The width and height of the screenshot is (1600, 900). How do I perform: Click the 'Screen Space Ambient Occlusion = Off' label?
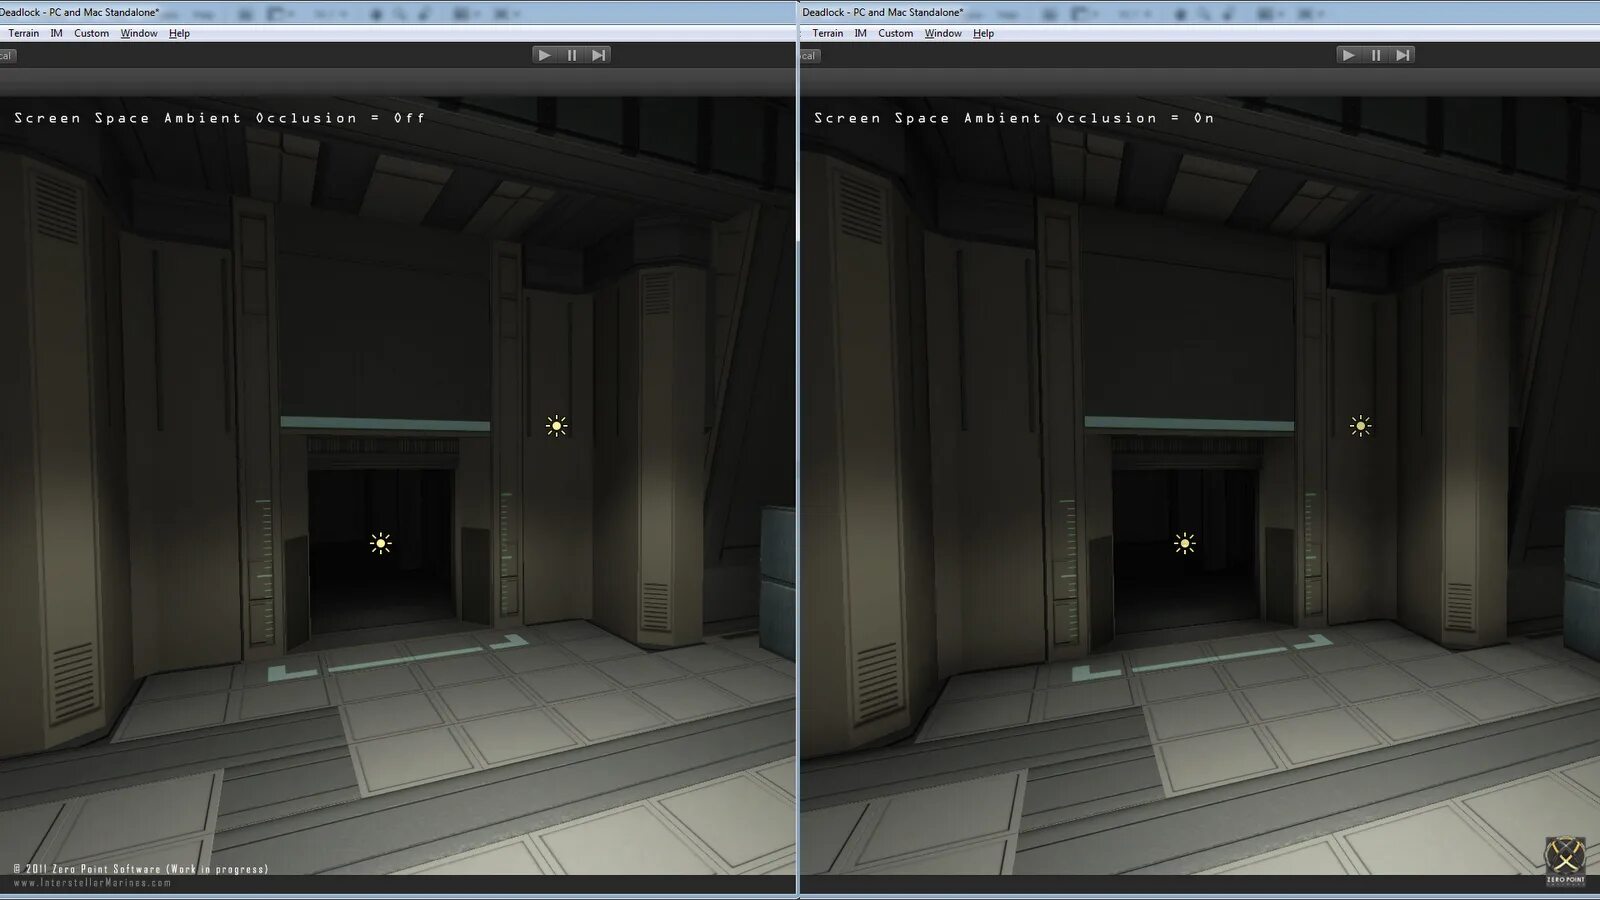[x=219, y=118]
